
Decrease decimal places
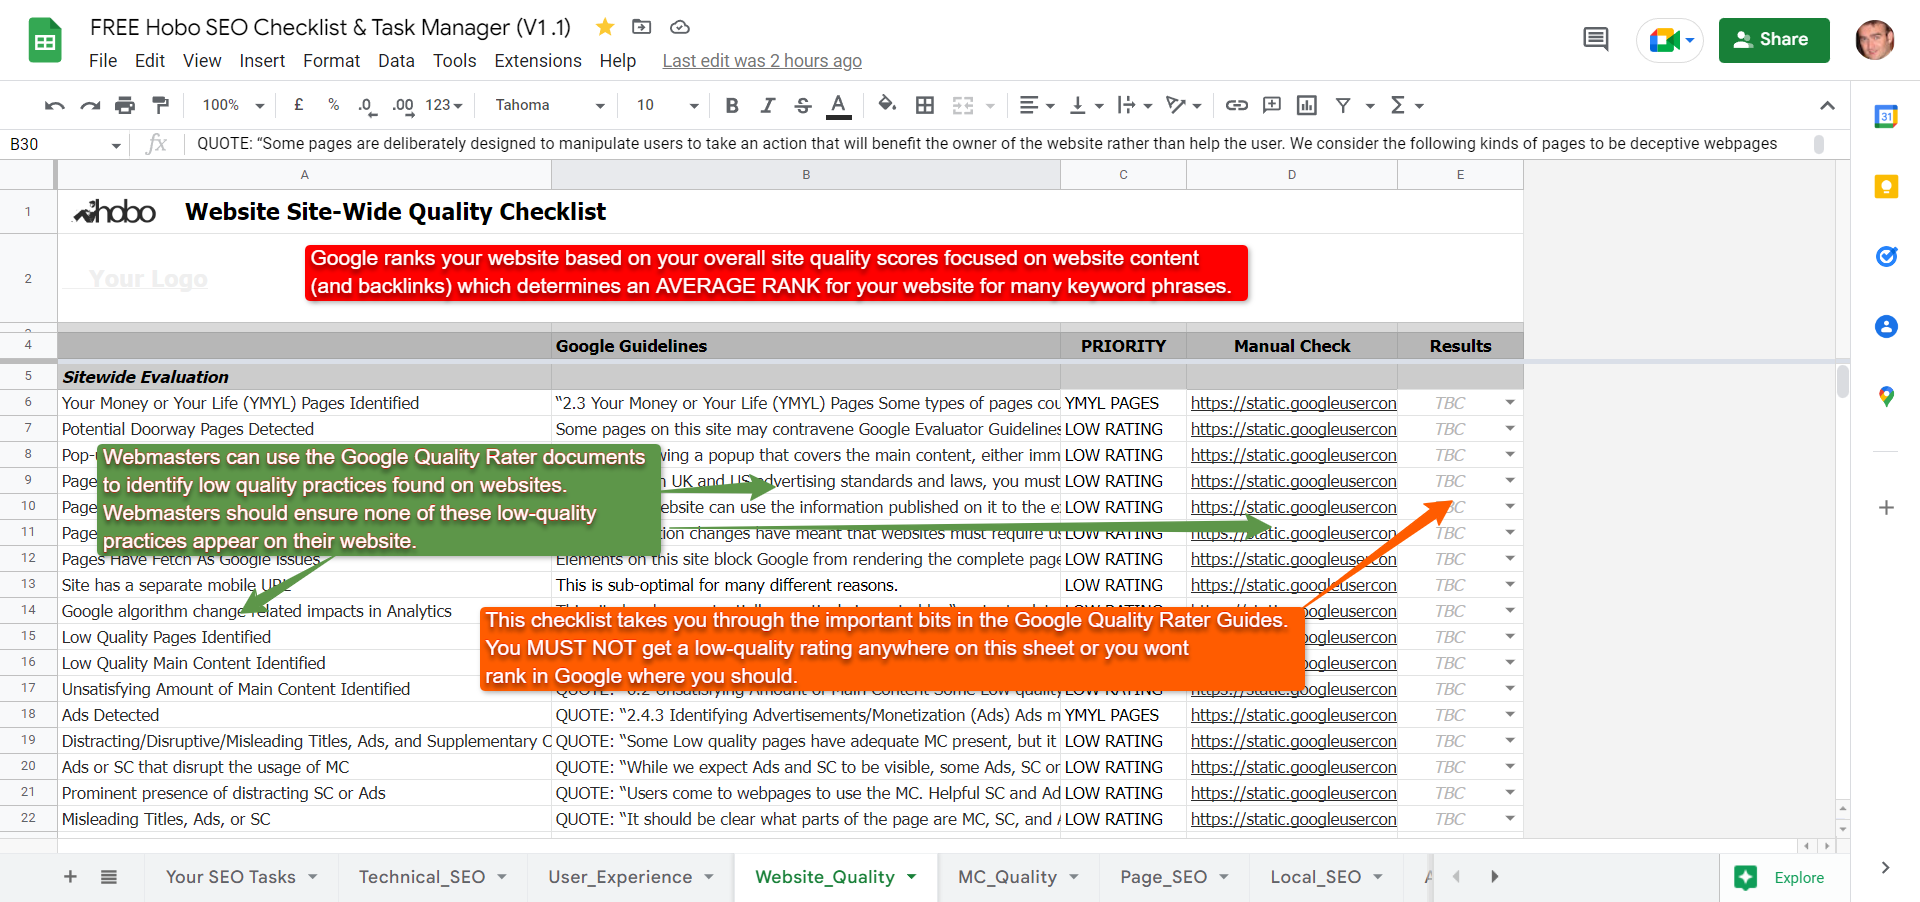coord(367,105)
